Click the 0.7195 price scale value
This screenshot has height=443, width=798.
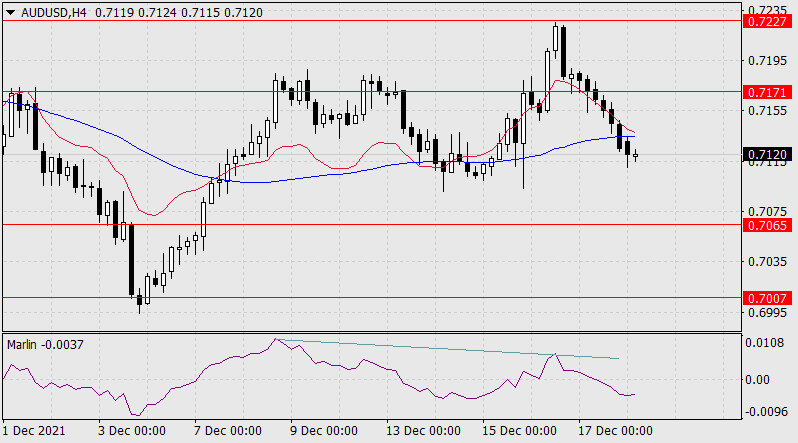(767, 61)
